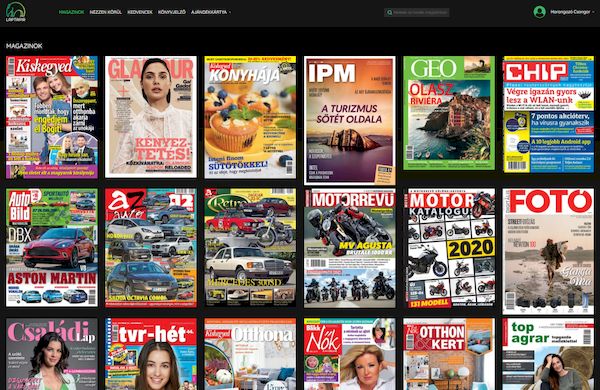Screen dimensions: 600x390
Task: Expand the user account name dropdown
Action: [x=572, y=12]
